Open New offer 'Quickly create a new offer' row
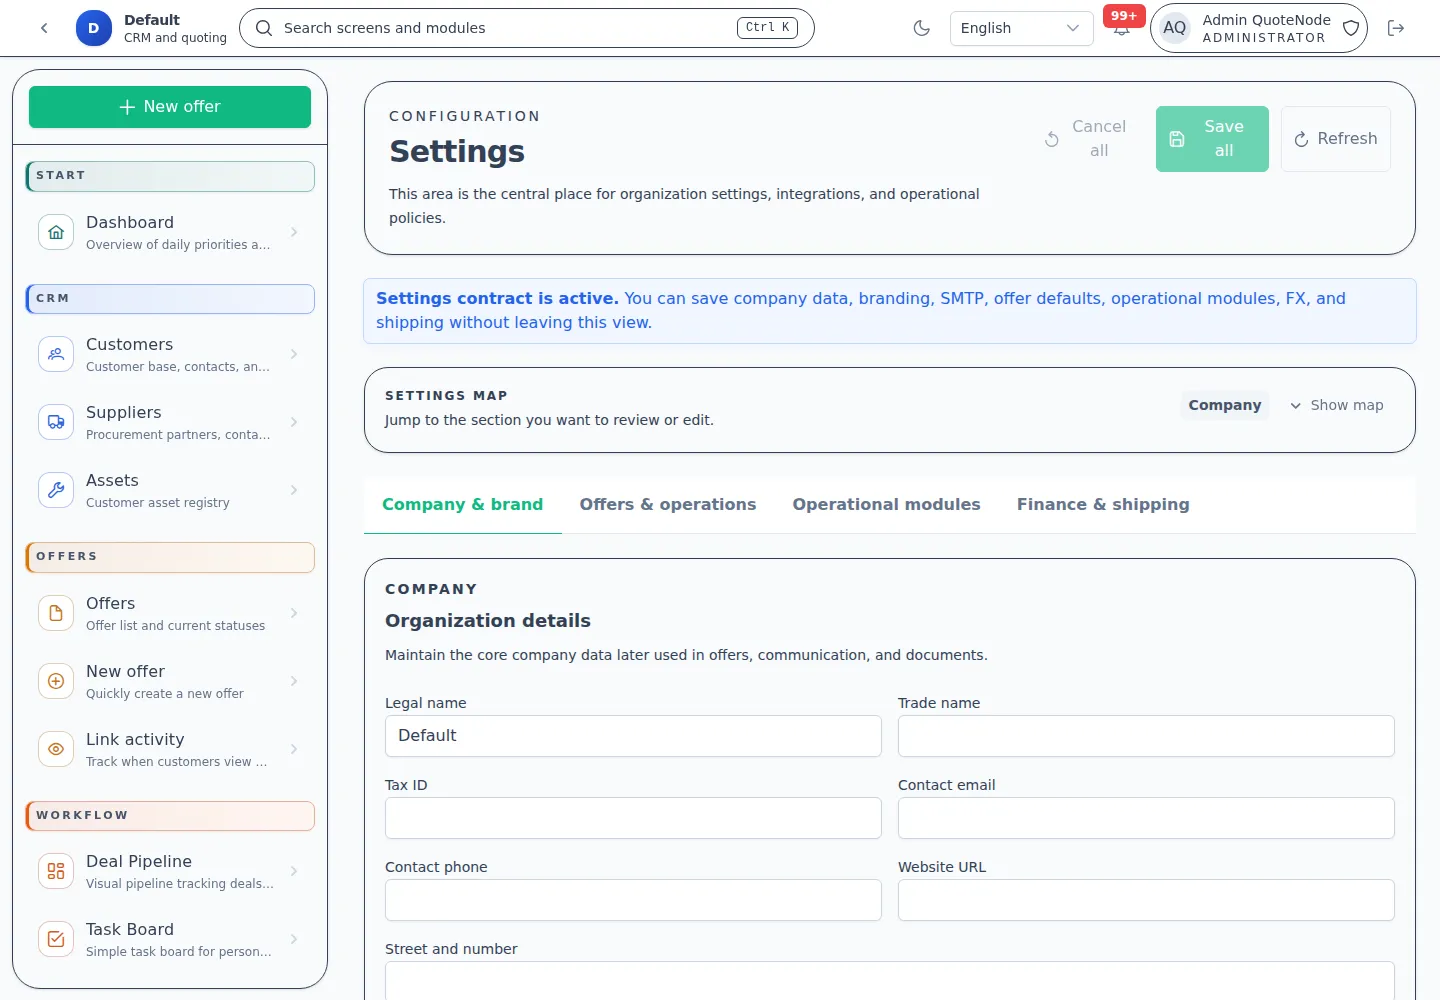The image size is (1440, 1000). [170, 681]
